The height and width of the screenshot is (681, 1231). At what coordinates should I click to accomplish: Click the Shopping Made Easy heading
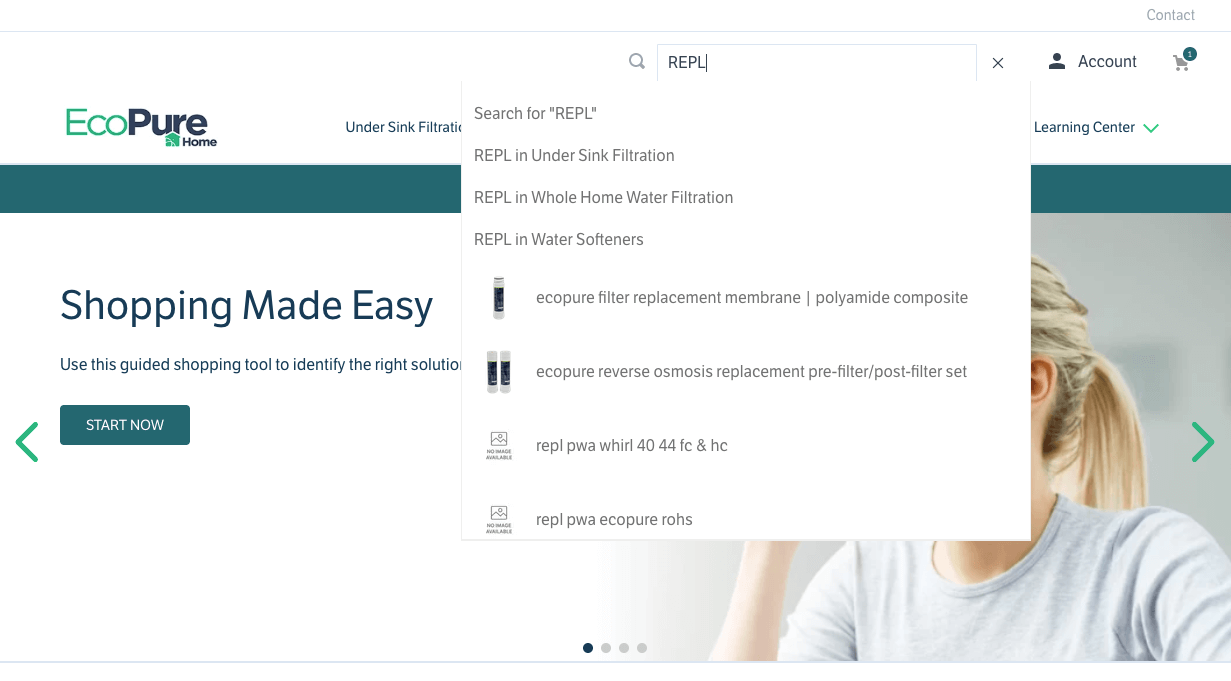tap(247, 305)
